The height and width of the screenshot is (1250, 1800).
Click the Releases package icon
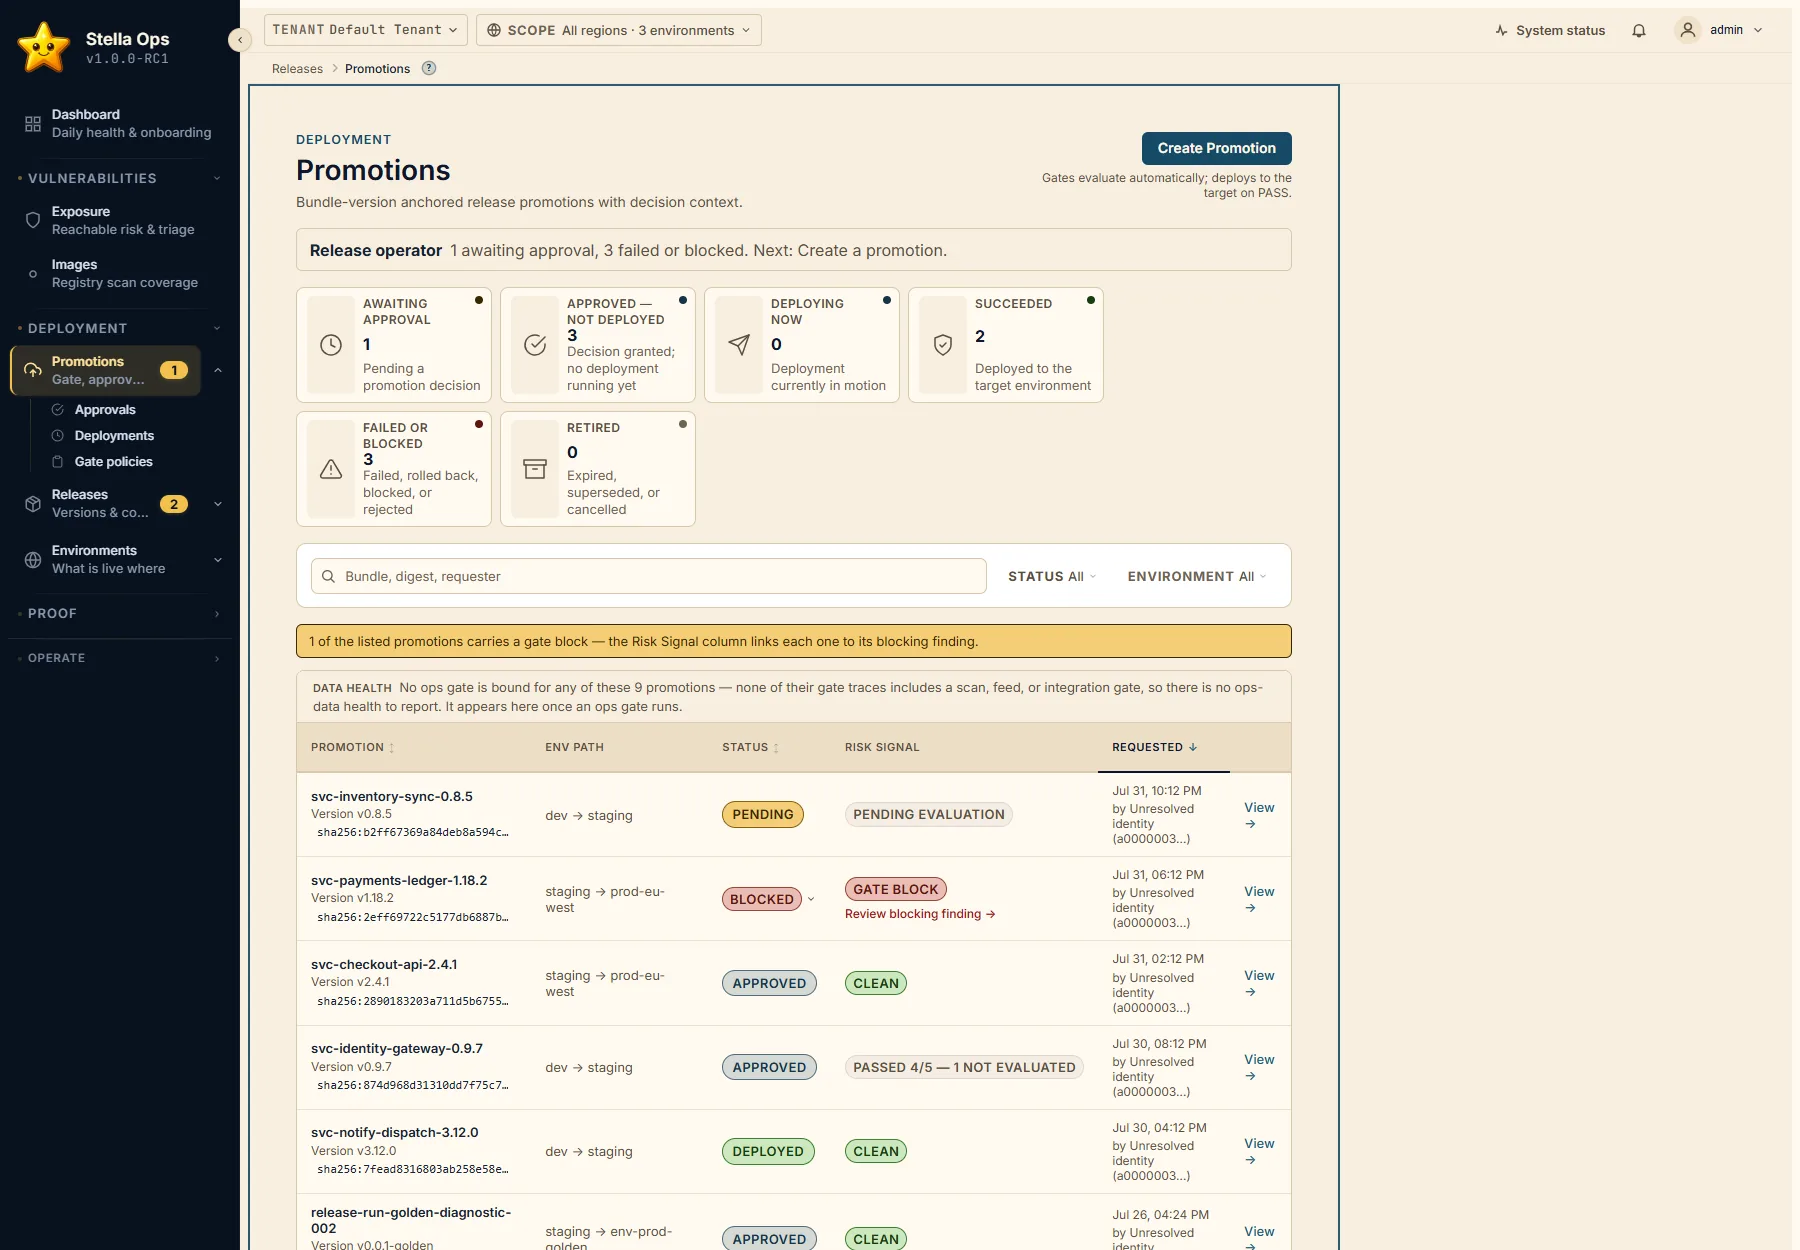pyautogui.click(x=33, y=504)
